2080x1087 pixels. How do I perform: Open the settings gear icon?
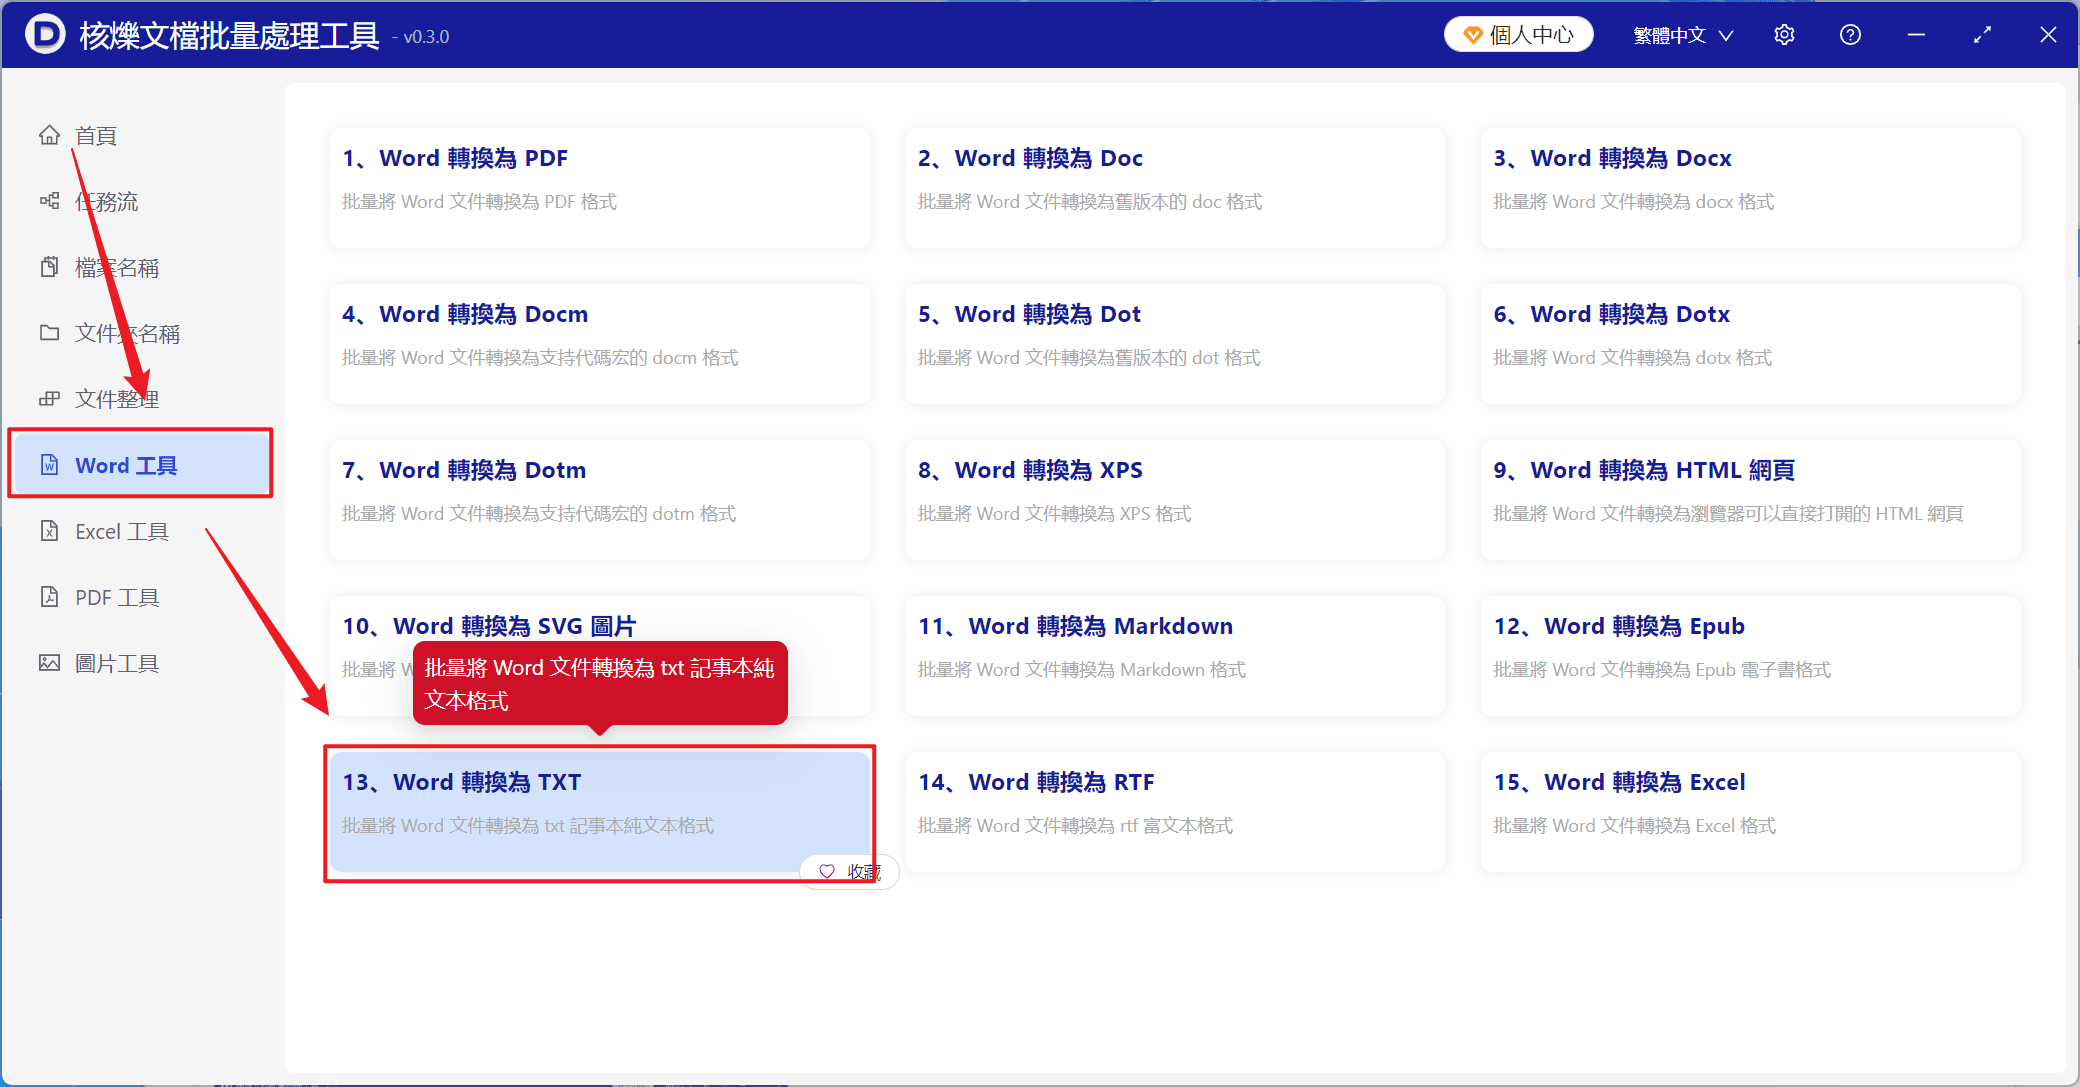coord(1784,35)
